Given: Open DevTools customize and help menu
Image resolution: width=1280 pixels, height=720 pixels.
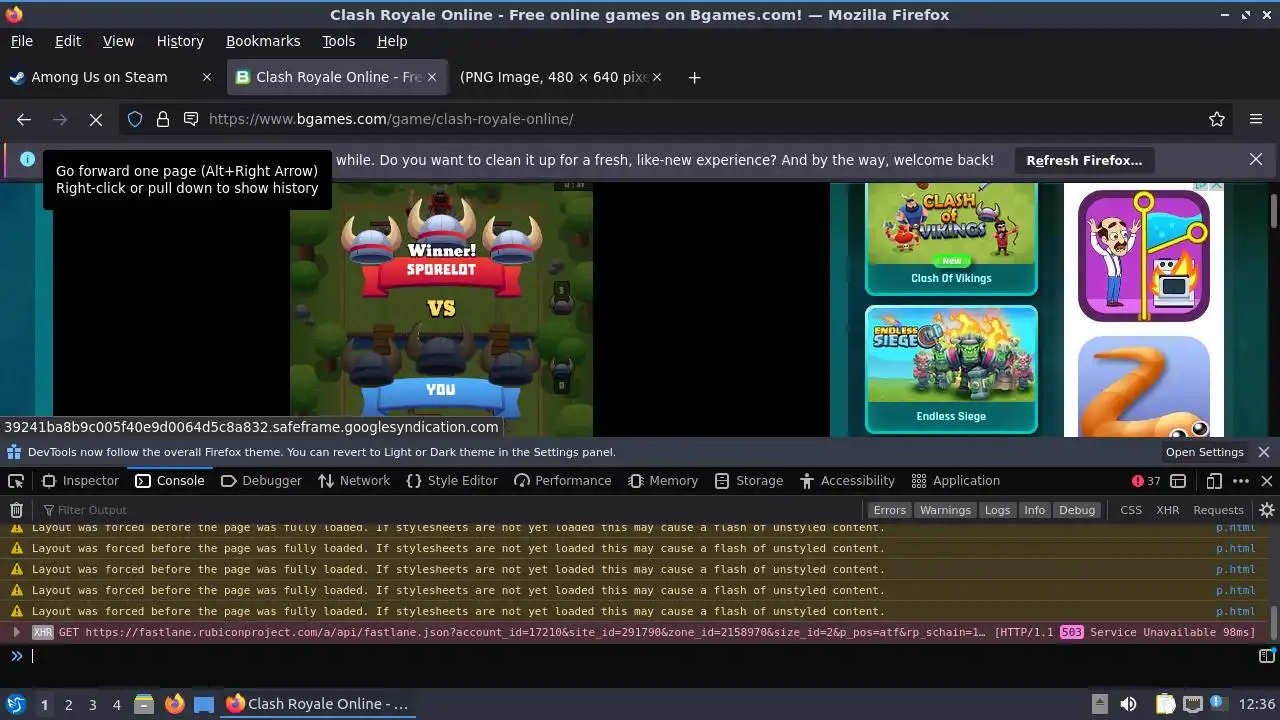Looking at the screenshot, I should pyautogui.click(x=1241, y=481).
